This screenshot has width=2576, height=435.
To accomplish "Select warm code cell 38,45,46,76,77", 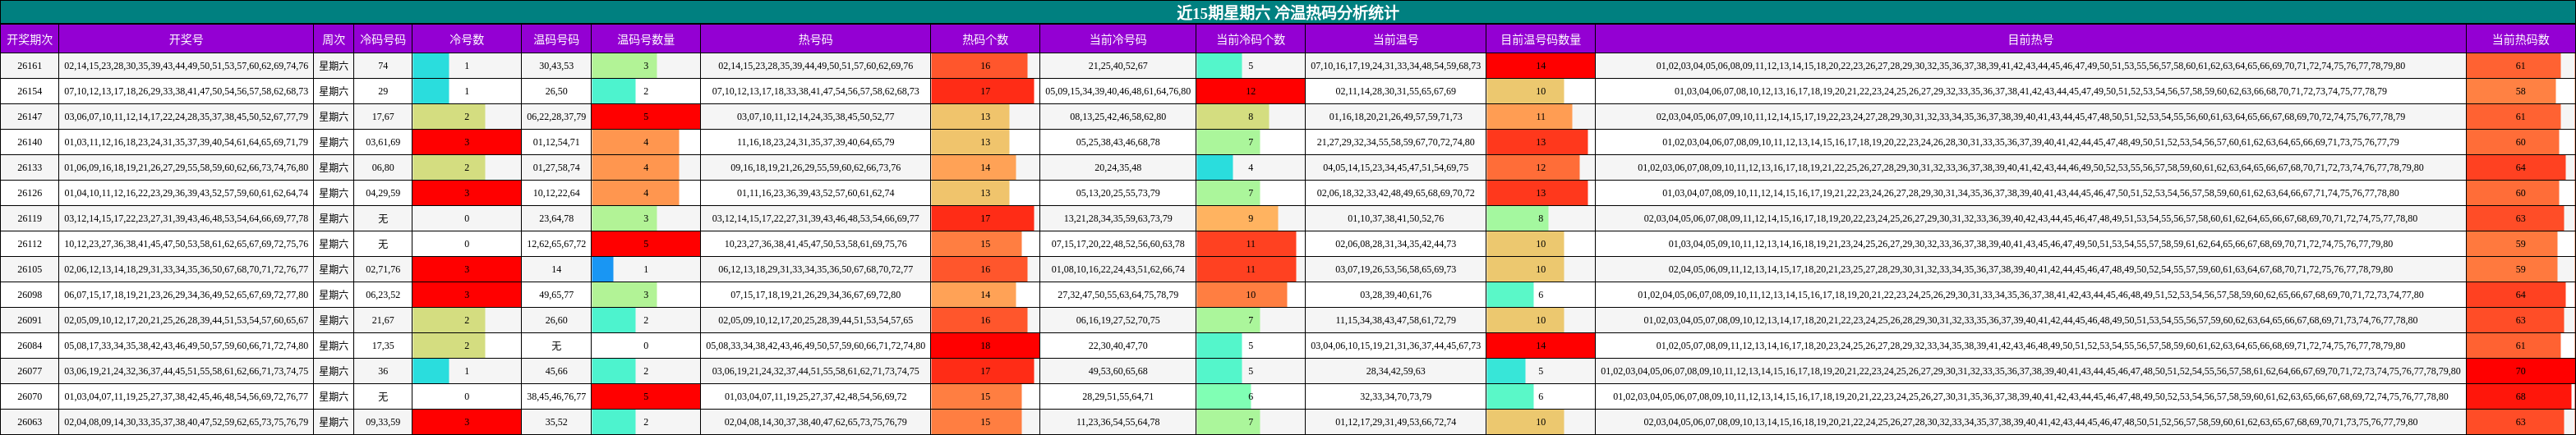I will 556,397.
